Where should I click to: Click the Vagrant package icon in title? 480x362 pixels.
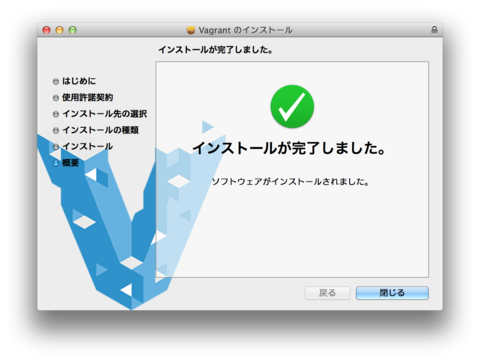pos(191,30)
